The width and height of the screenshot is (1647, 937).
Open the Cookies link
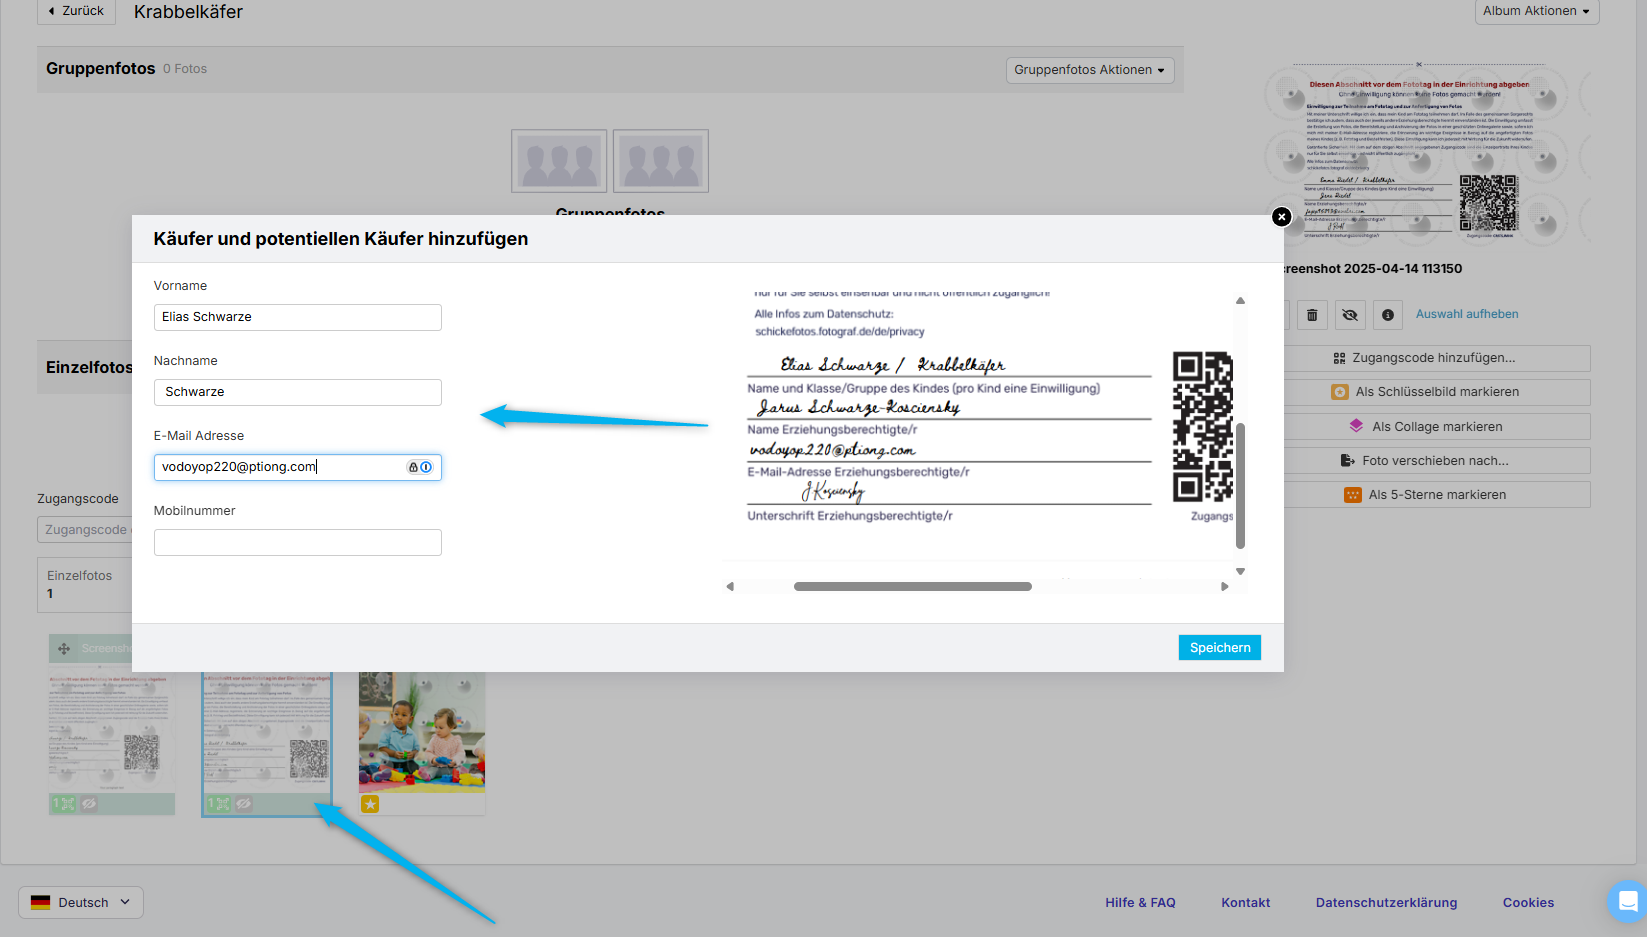tap(1528, 903)
